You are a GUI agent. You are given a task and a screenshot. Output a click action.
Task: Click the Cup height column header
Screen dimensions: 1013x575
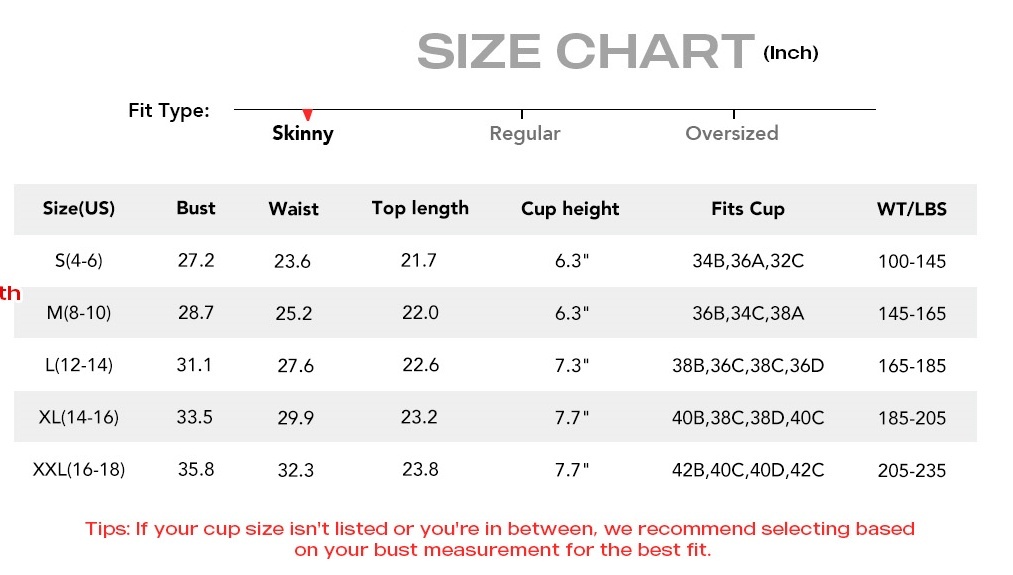click(570, 209)
